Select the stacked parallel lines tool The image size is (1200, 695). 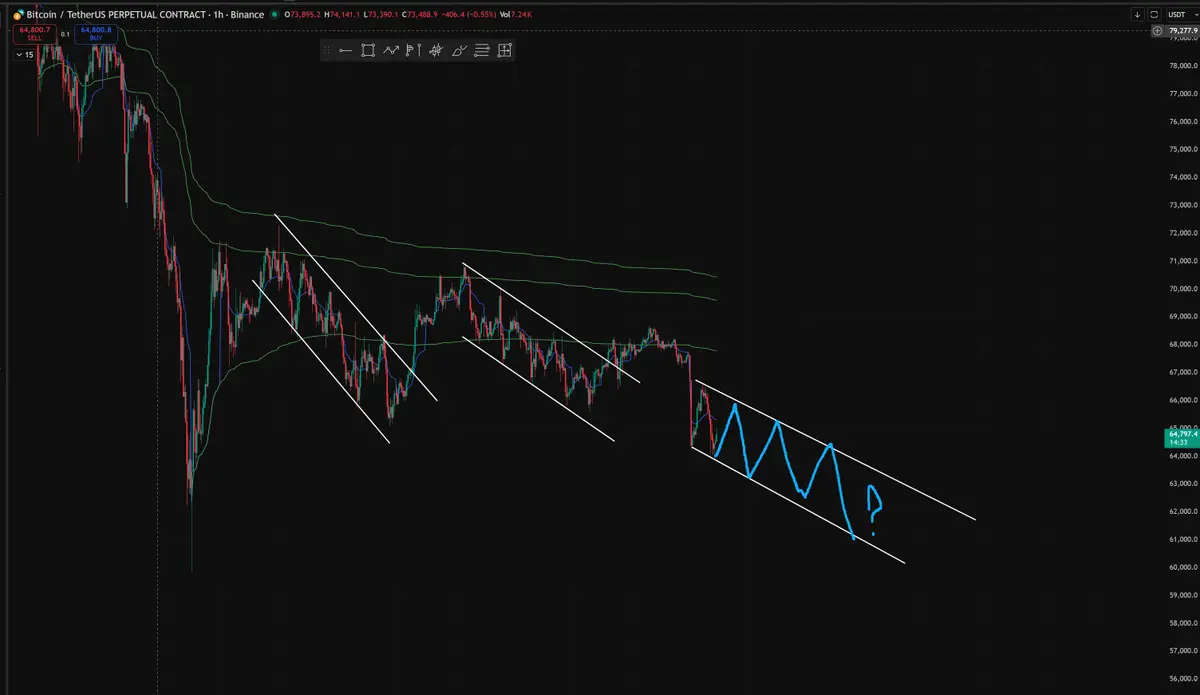482,50
